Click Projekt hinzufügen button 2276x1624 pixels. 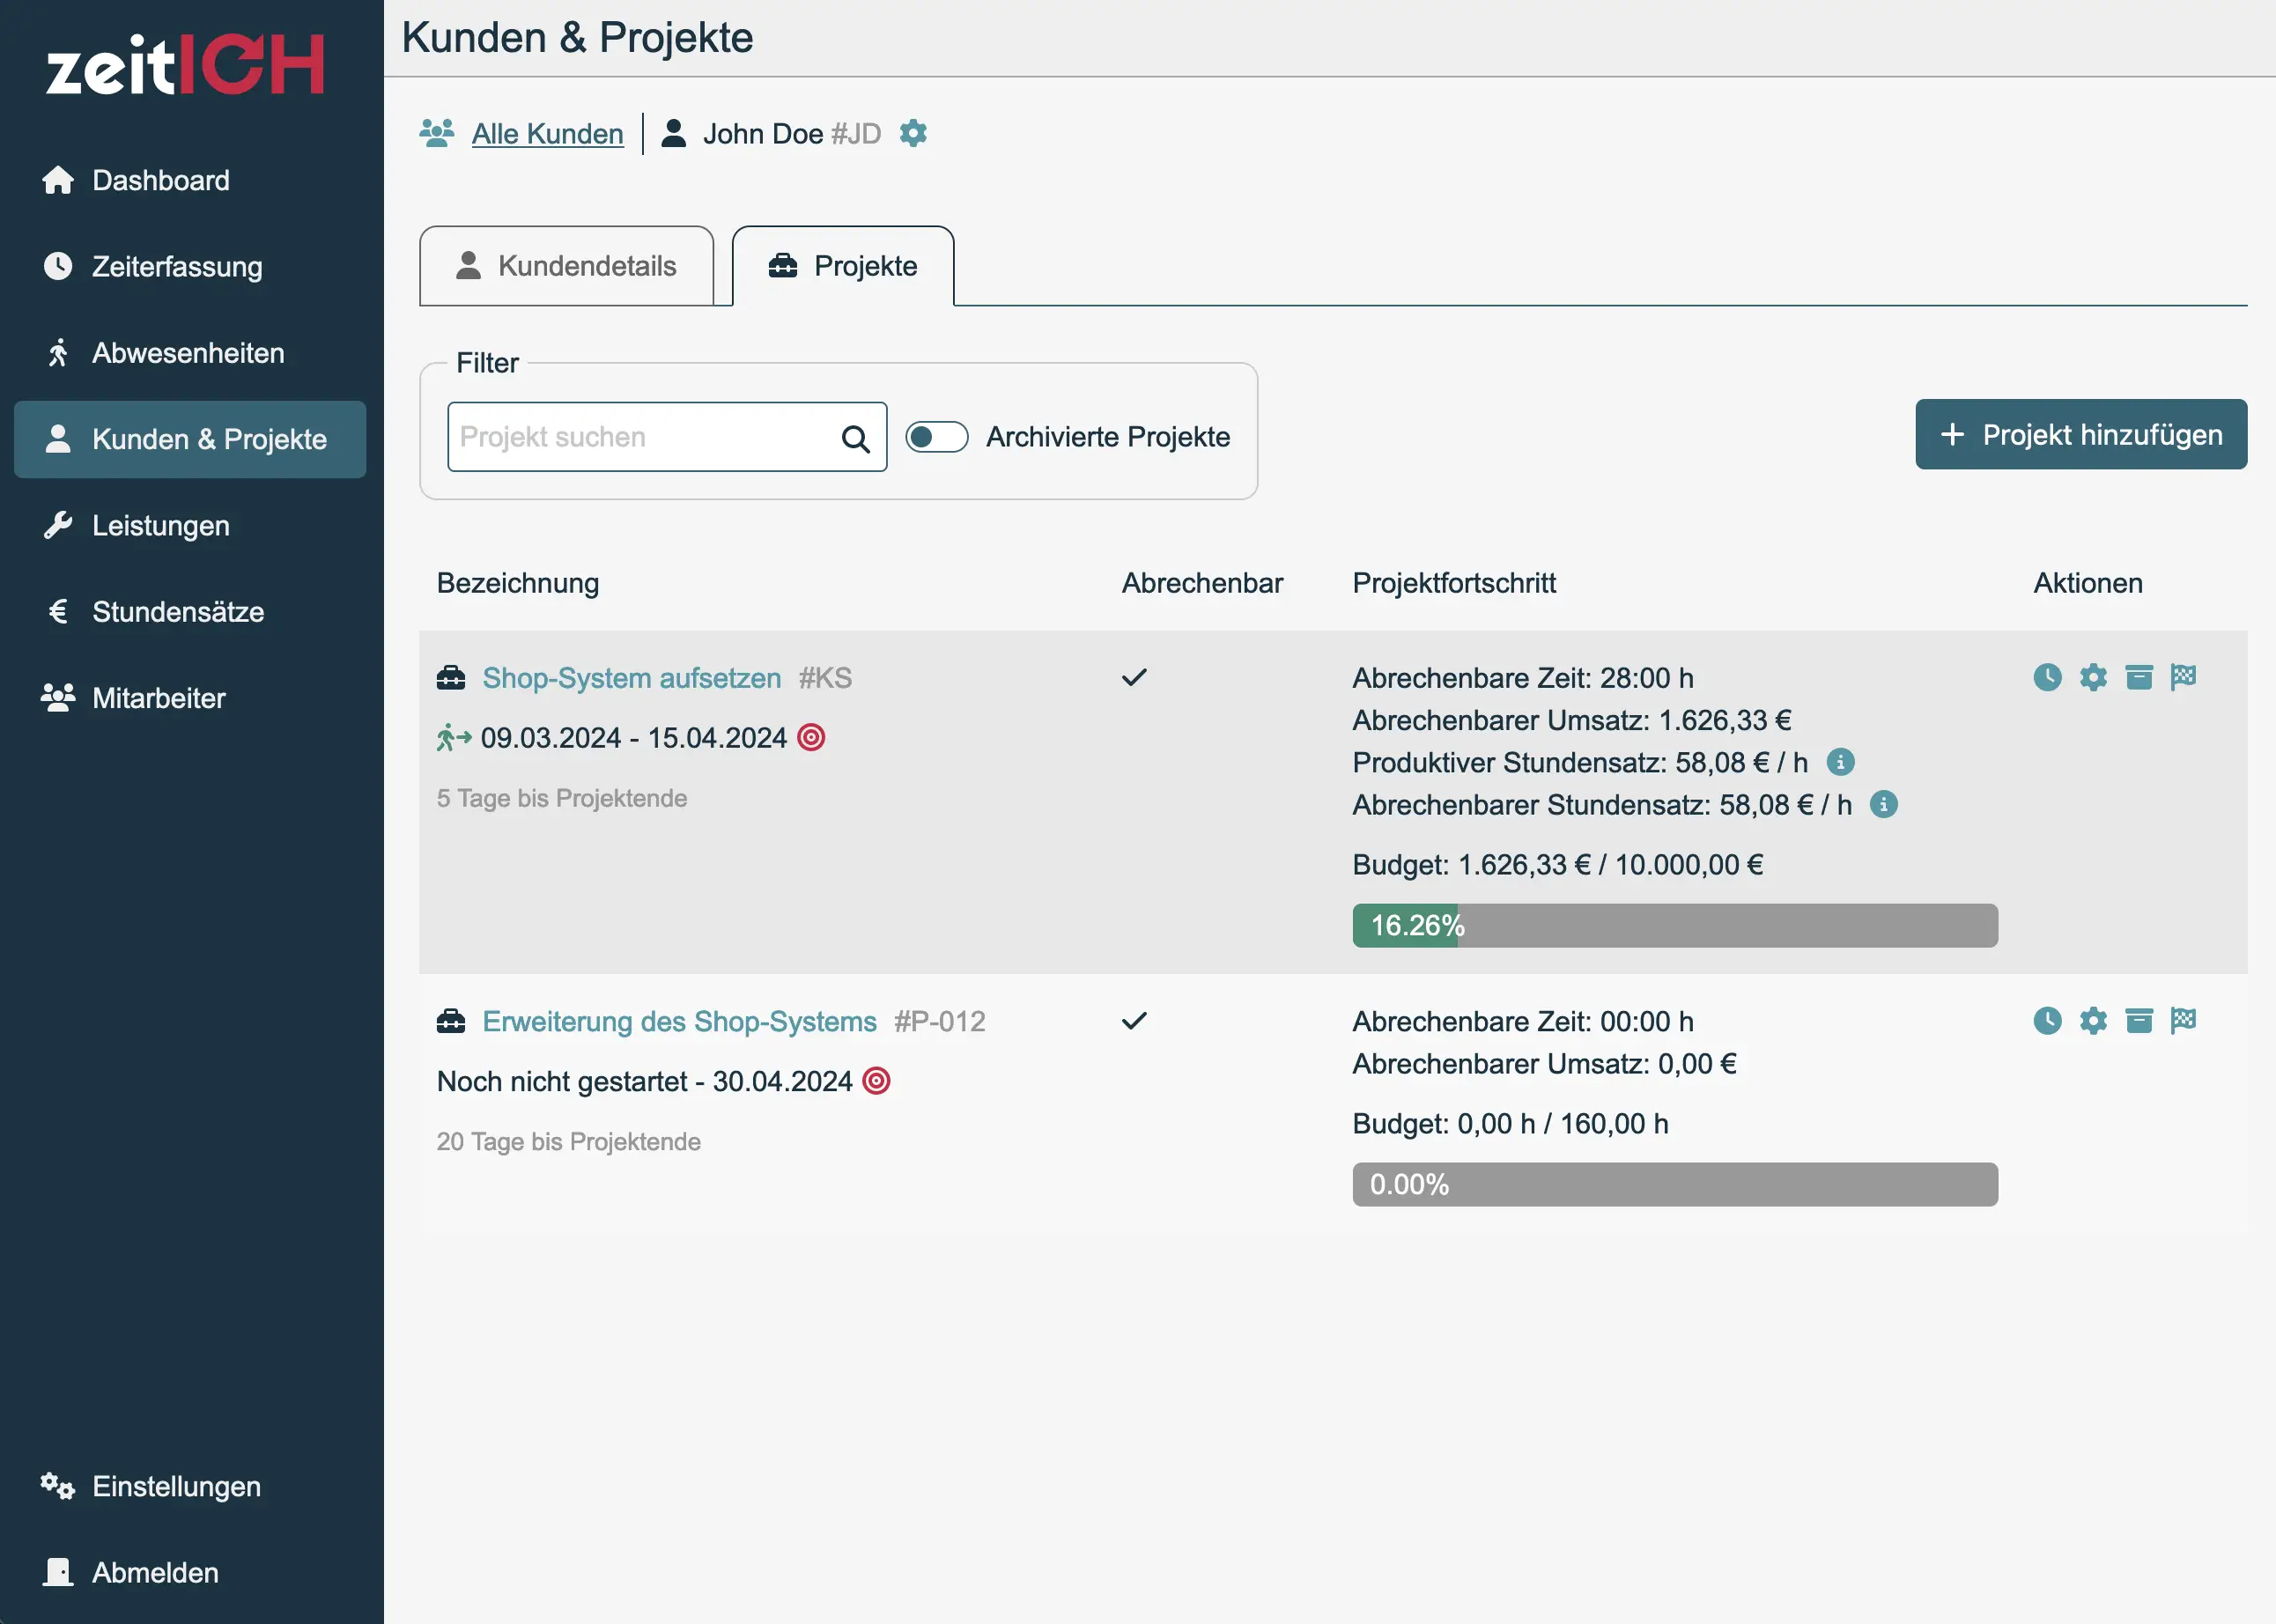(2081, 435)
